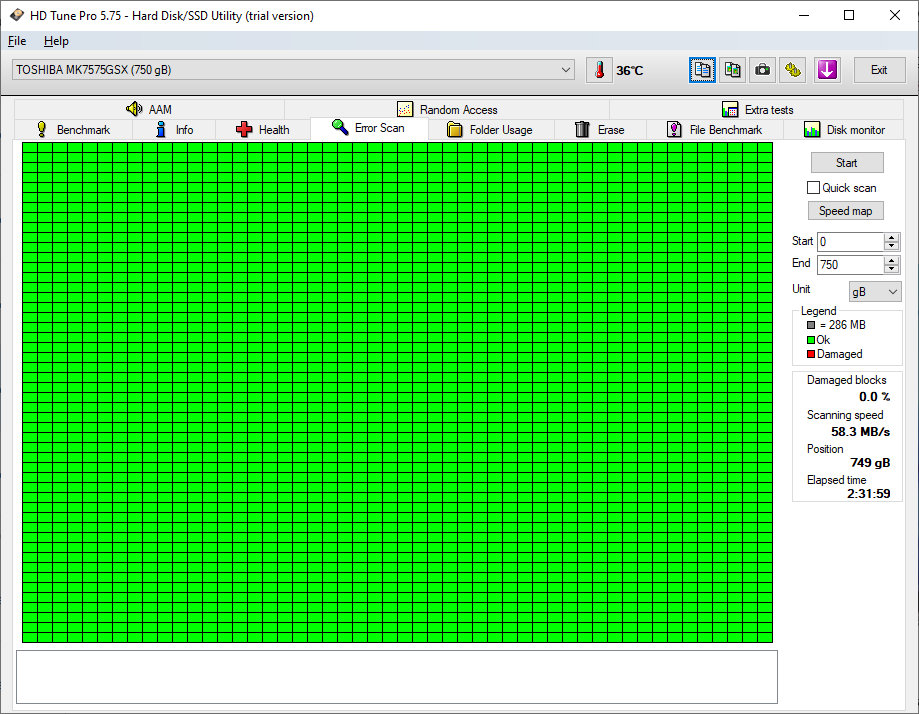Screen dimensions: 919x714
Task: Switch to the Benchmark tab
Action: (x=73, y=130)
